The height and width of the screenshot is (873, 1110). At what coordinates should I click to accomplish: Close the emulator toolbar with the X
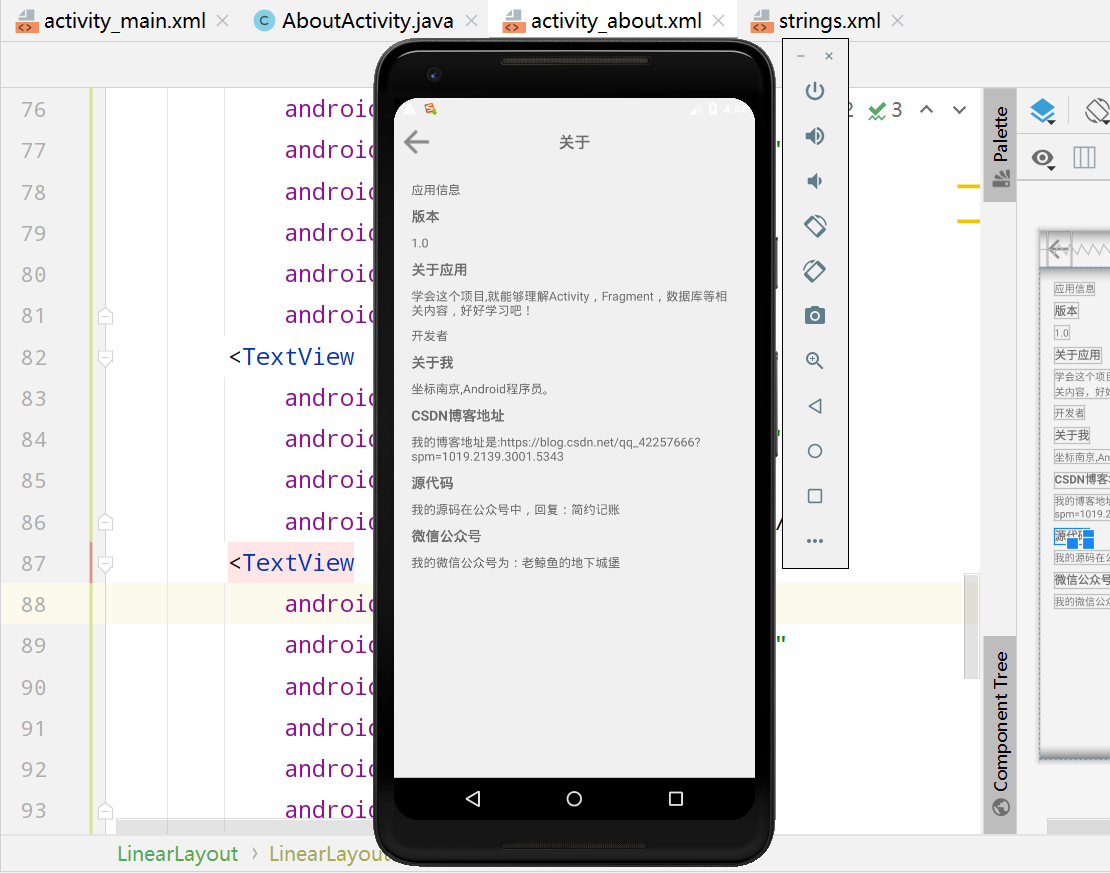(x=829, y=56)
